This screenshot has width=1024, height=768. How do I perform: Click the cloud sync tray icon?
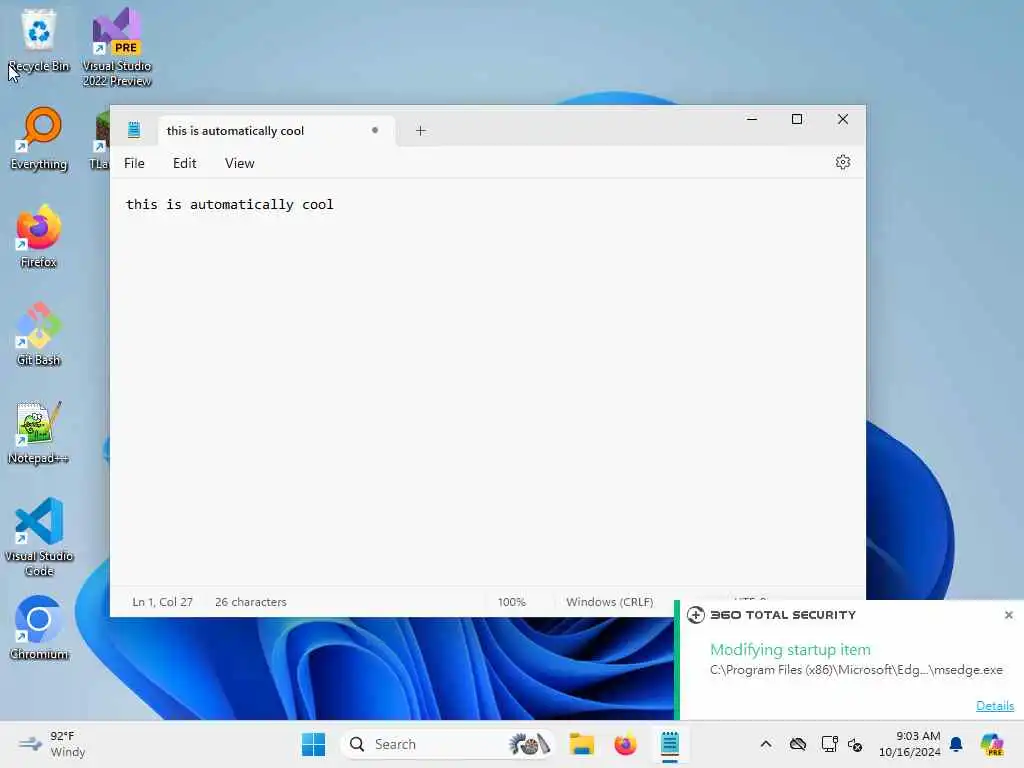[797, 744]
